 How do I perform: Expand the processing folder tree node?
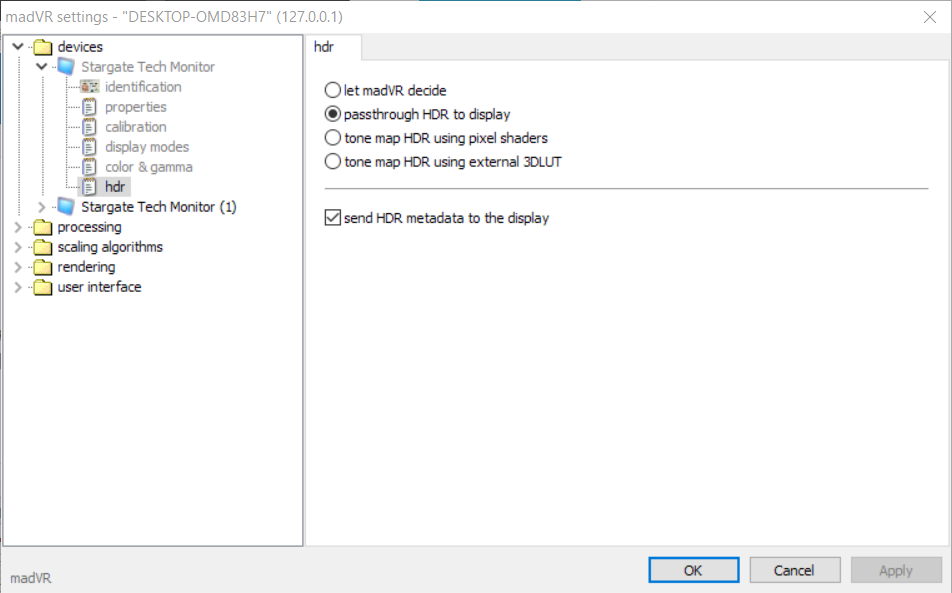[x=18, y=227]
